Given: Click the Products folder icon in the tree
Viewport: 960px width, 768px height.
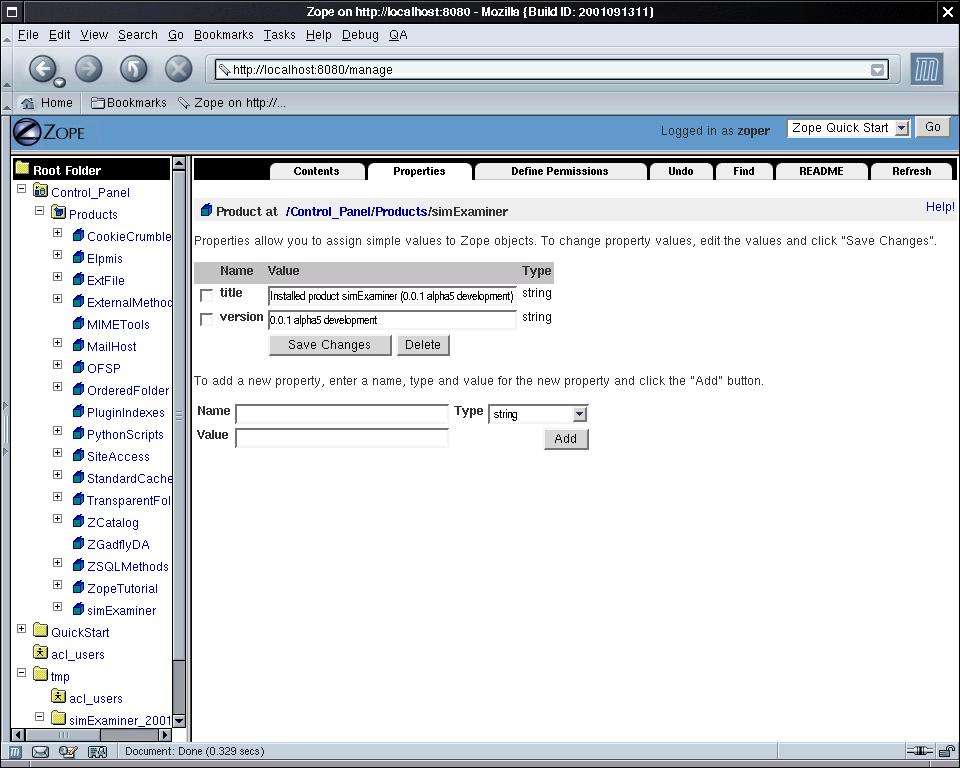Looking at the screenshot, I should pyautogui.click(x=59, y=213).
